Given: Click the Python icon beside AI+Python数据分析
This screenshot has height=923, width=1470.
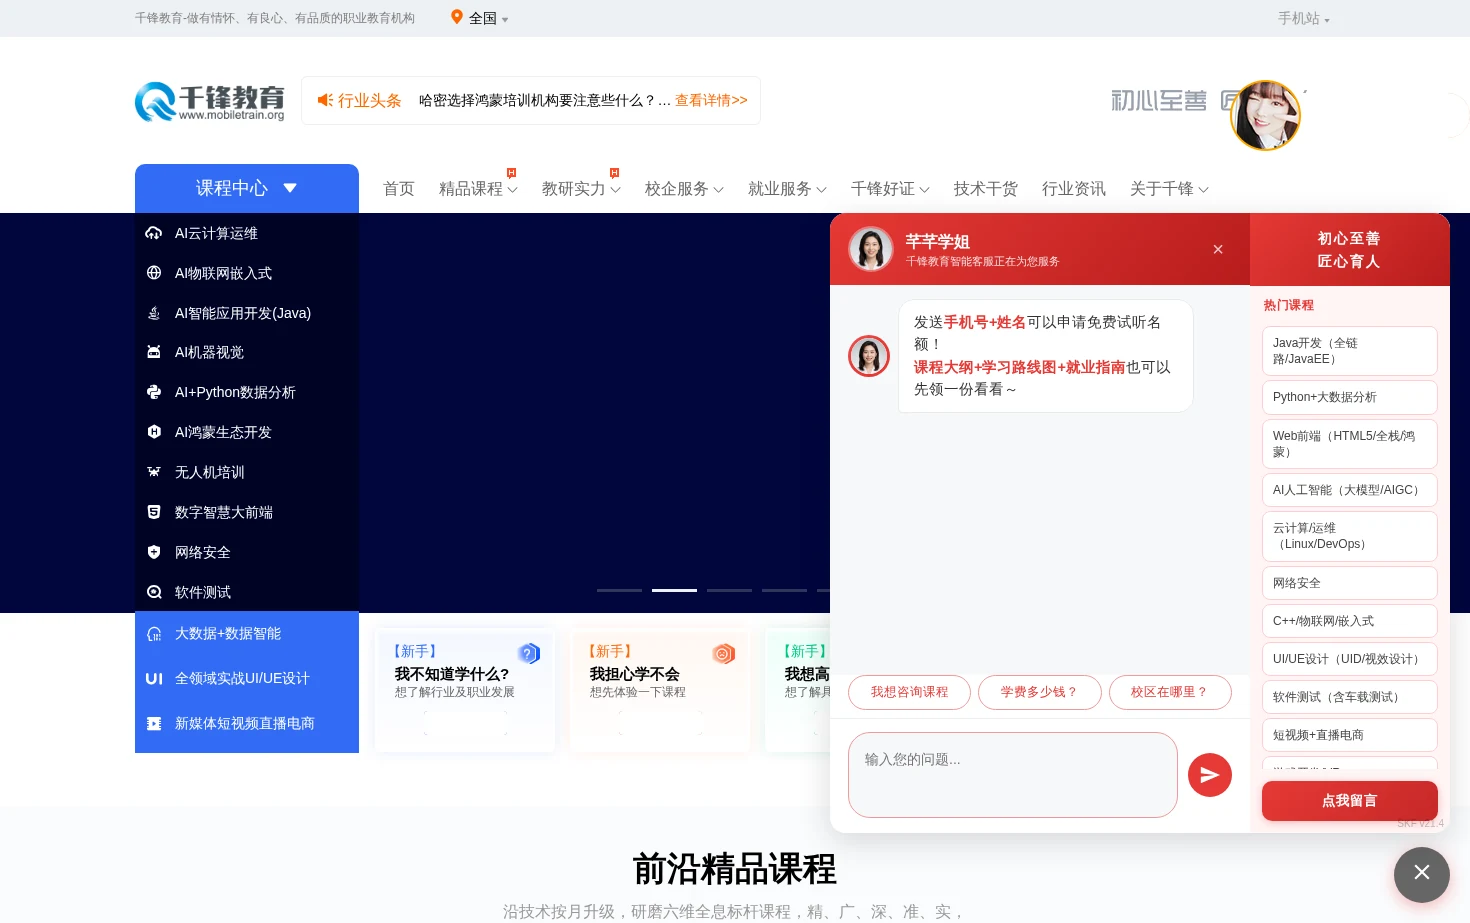Looking at the screenshot, I should pos(154,392).
